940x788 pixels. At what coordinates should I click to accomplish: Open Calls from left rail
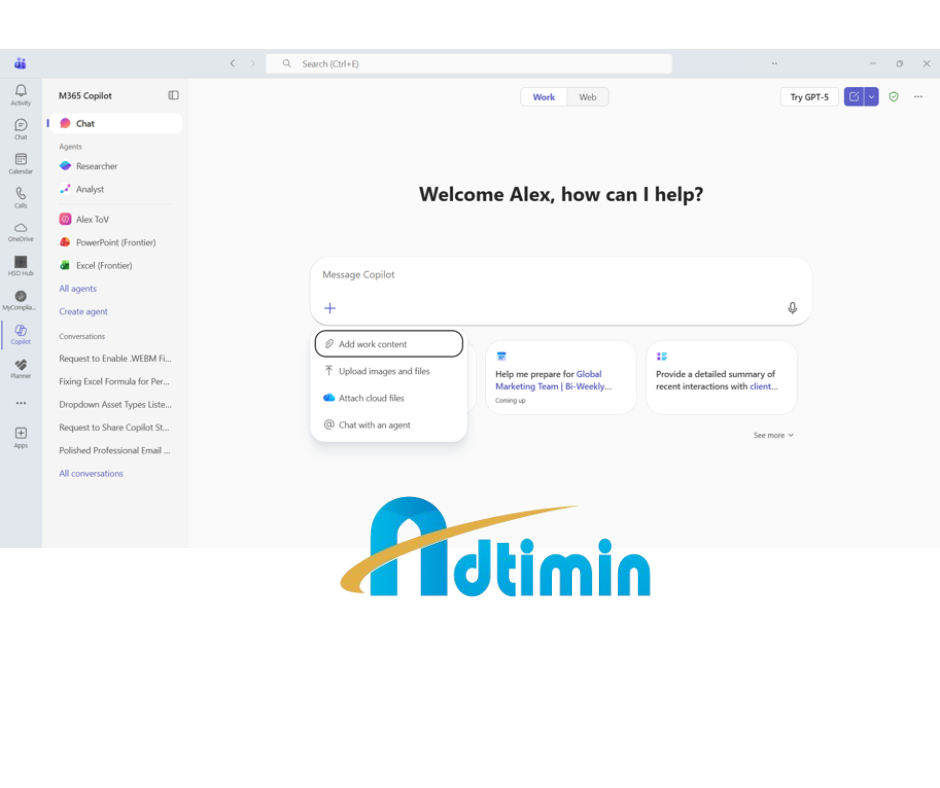pyautogui.click(x=21, y=195)
